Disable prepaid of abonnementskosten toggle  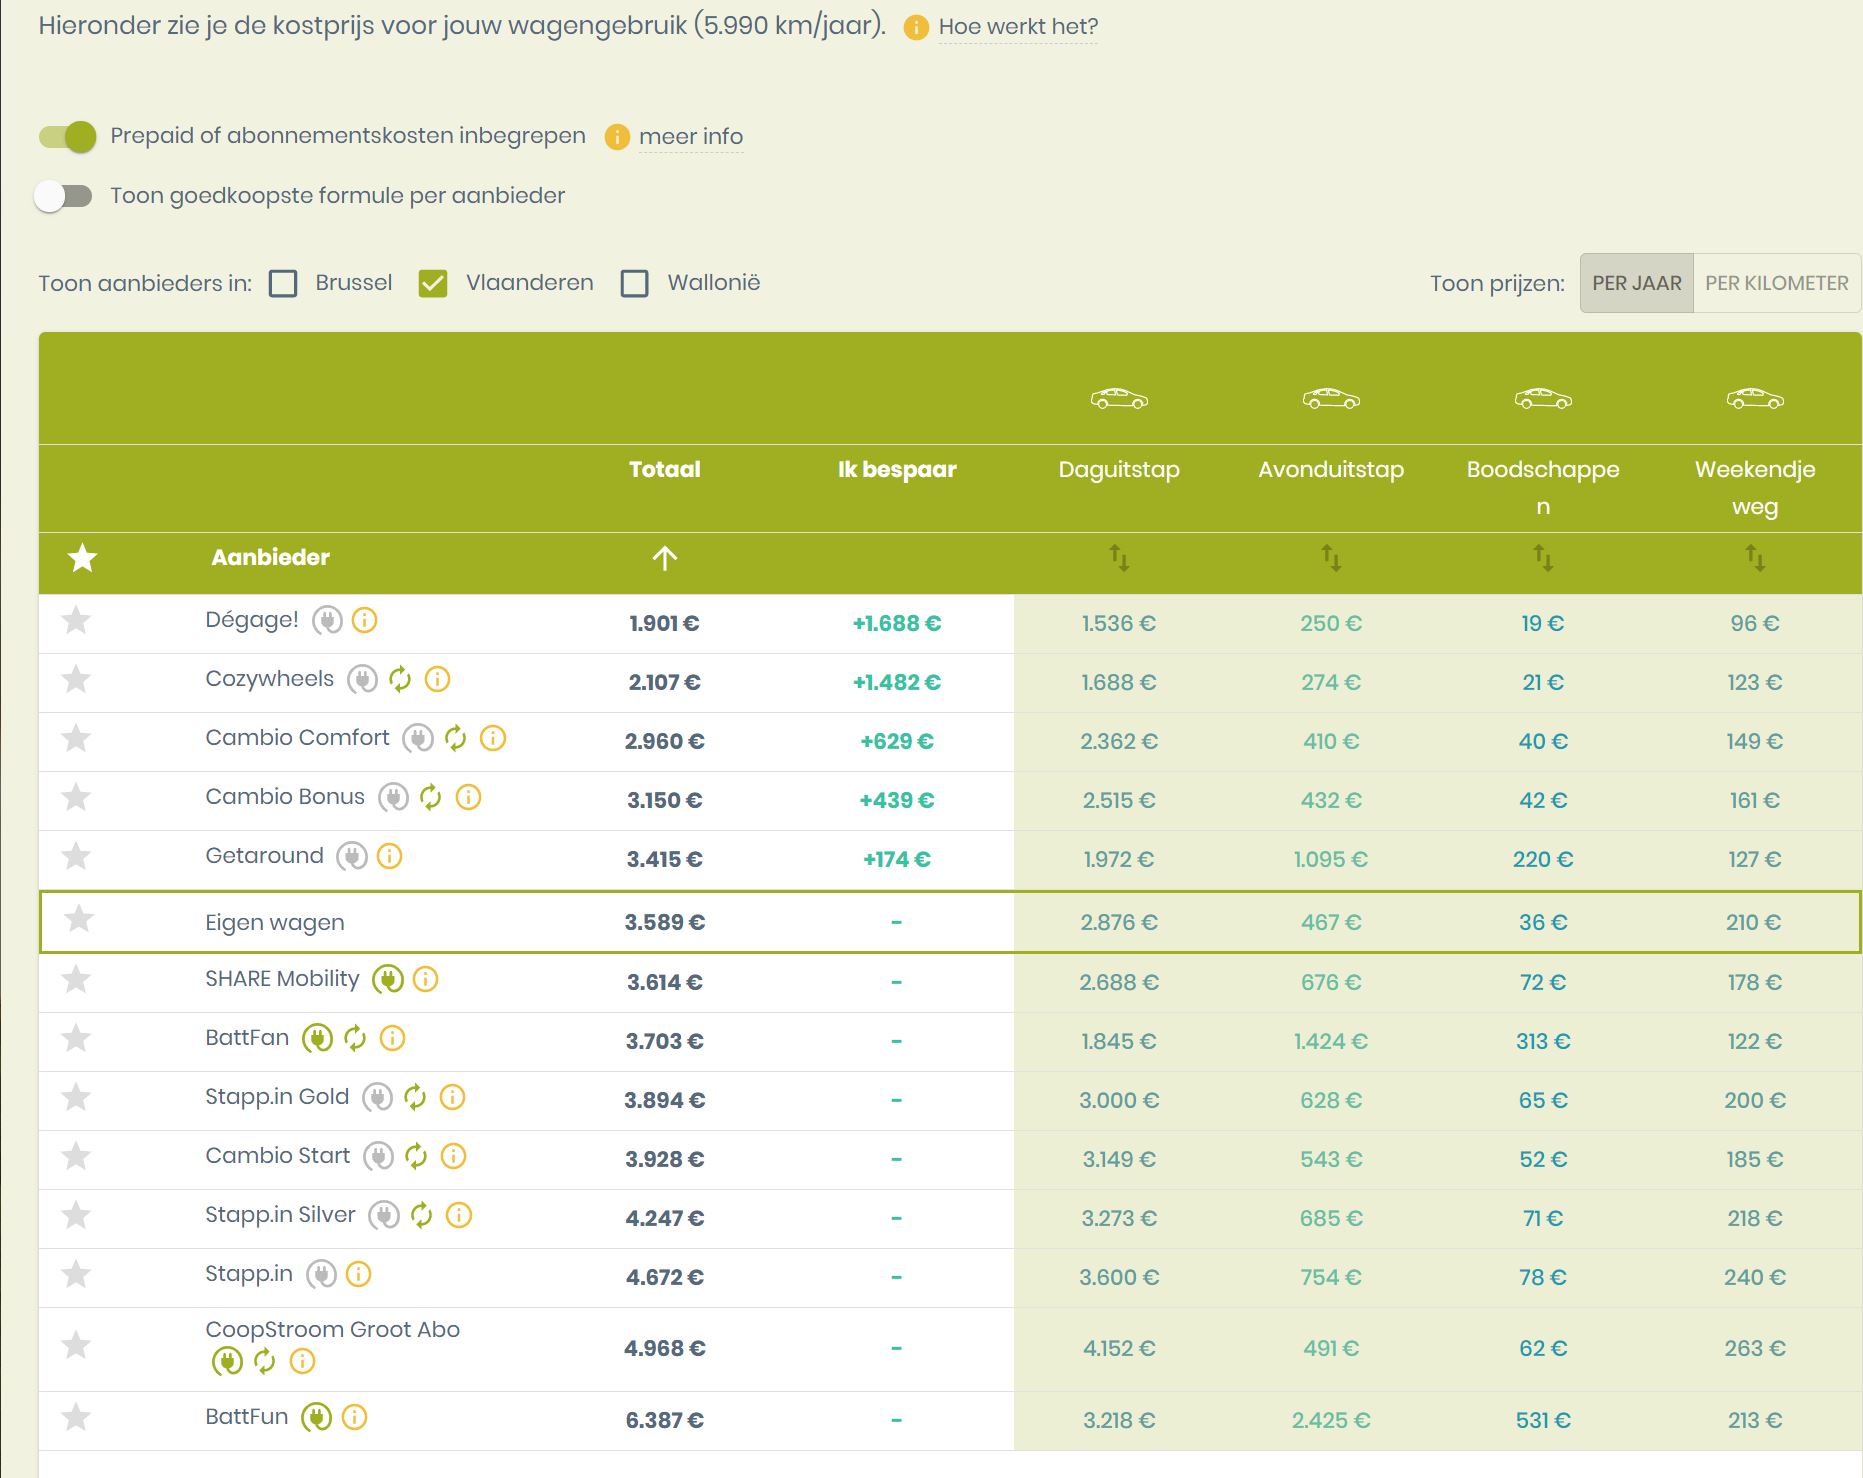[x=68, y=137]
